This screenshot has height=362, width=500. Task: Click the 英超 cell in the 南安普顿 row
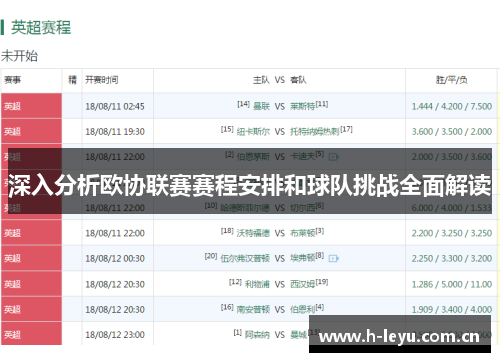tap(31, 309)
